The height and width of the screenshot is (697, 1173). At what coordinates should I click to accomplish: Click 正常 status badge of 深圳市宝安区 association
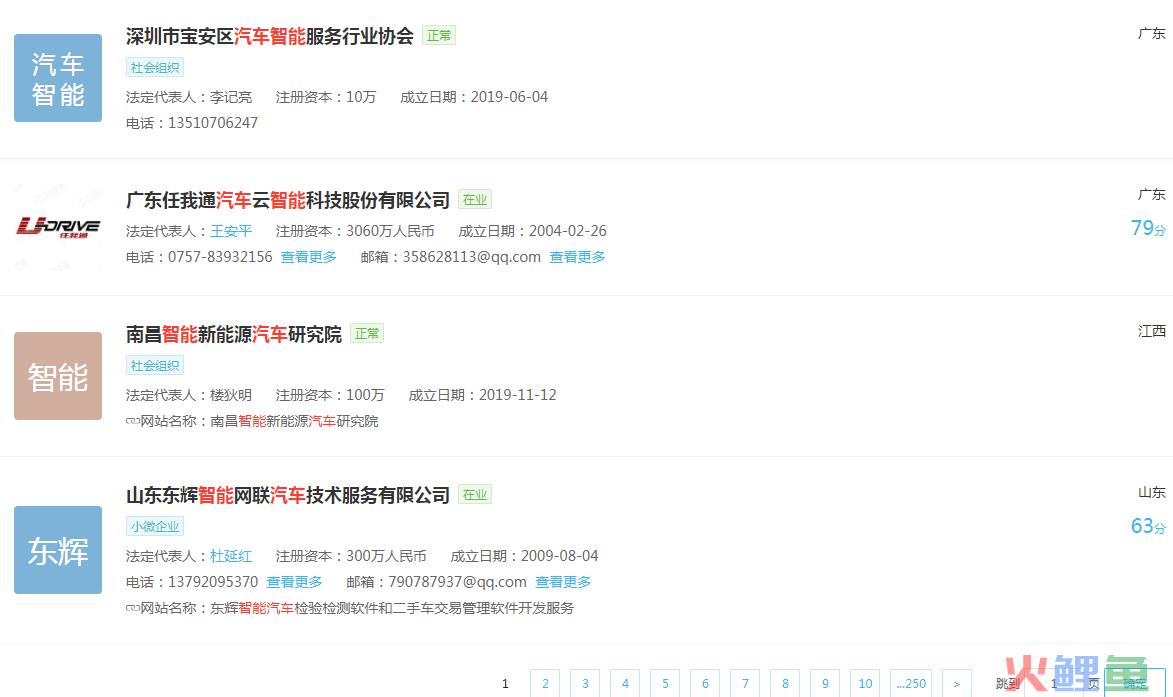tap(439, 35)
